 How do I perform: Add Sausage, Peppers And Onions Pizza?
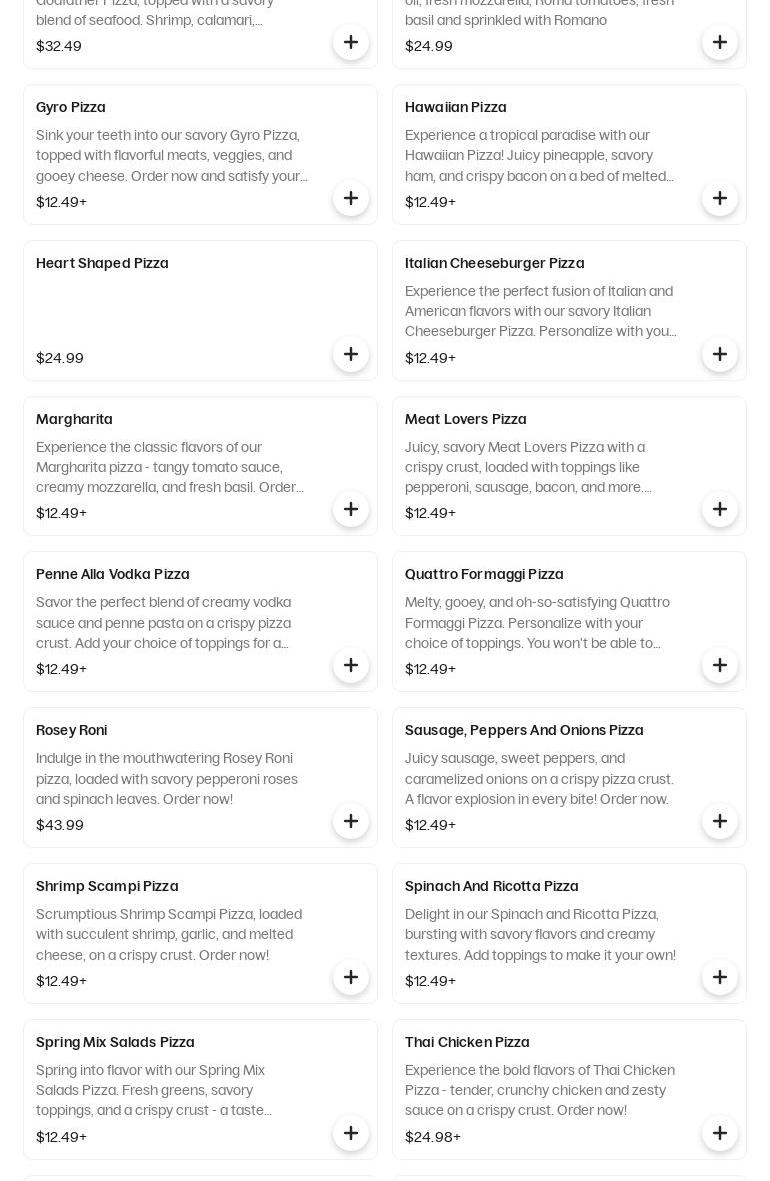tap(720, 821)
